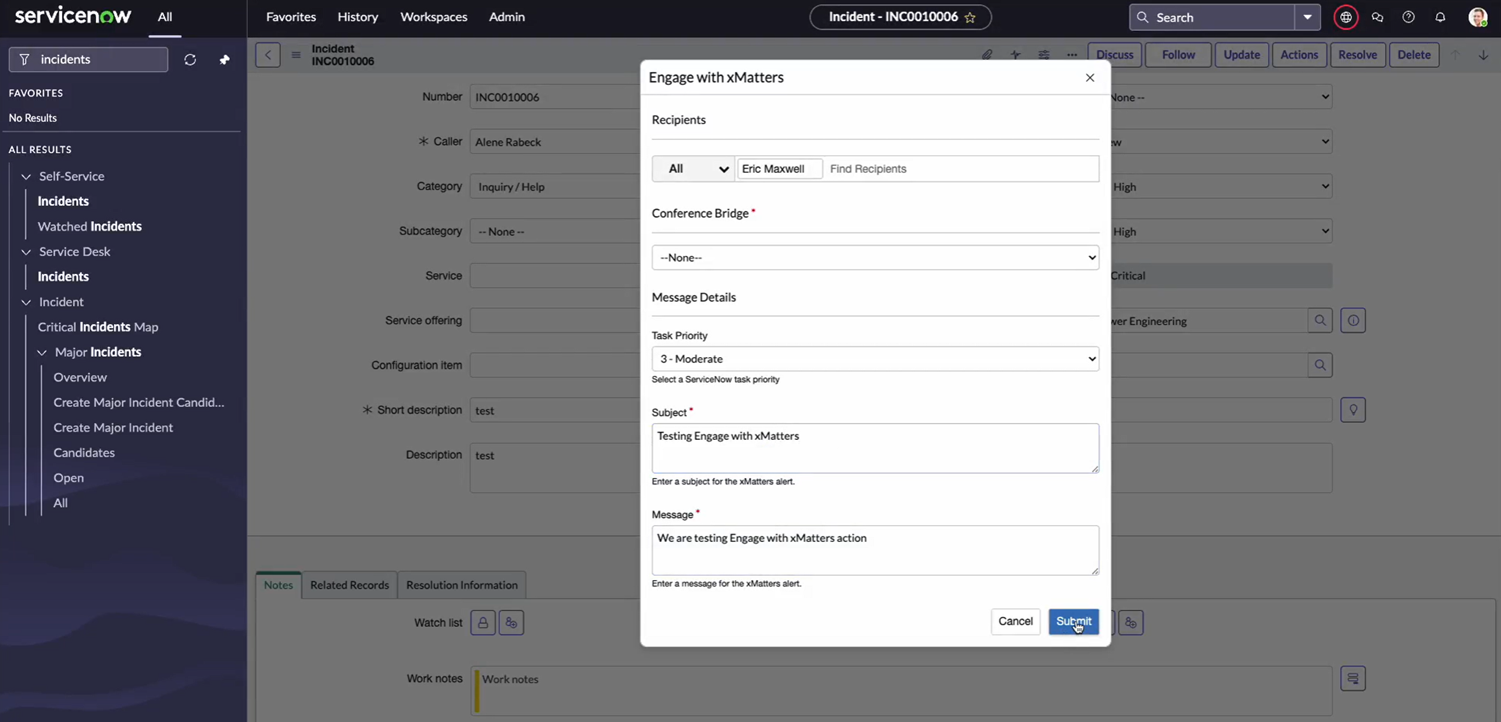Click the Subject text area
The width and height of the screenshot is (1501, 722).
(x=875, y=448)
